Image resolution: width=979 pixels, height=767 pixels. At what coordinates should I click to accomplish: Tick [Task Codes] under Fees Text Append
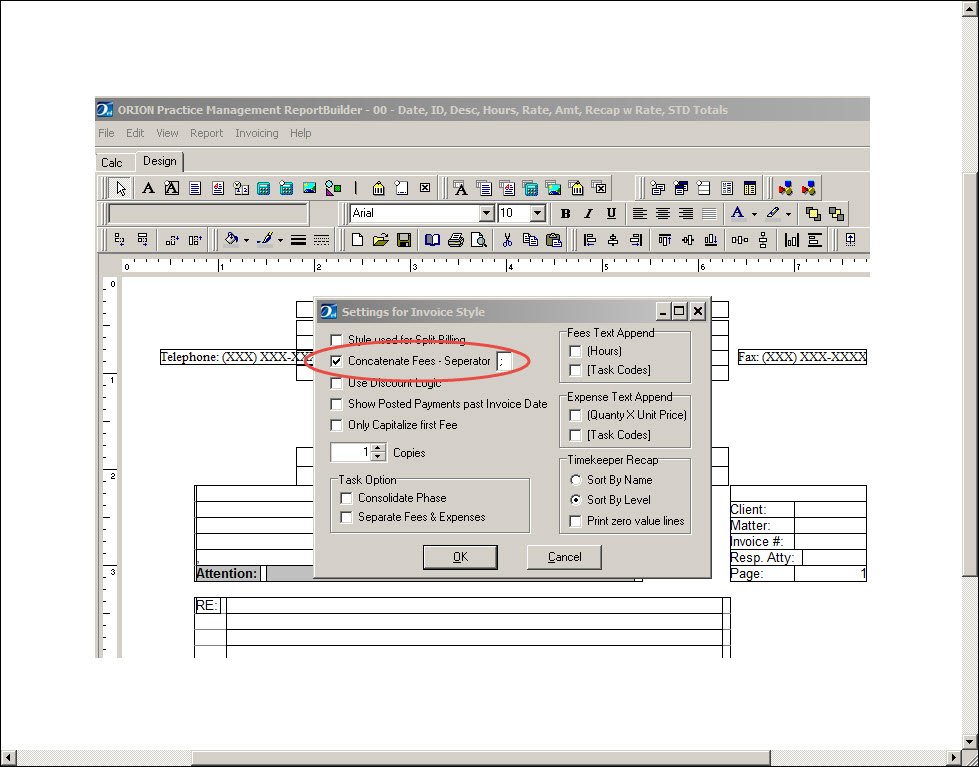point(575,370)
